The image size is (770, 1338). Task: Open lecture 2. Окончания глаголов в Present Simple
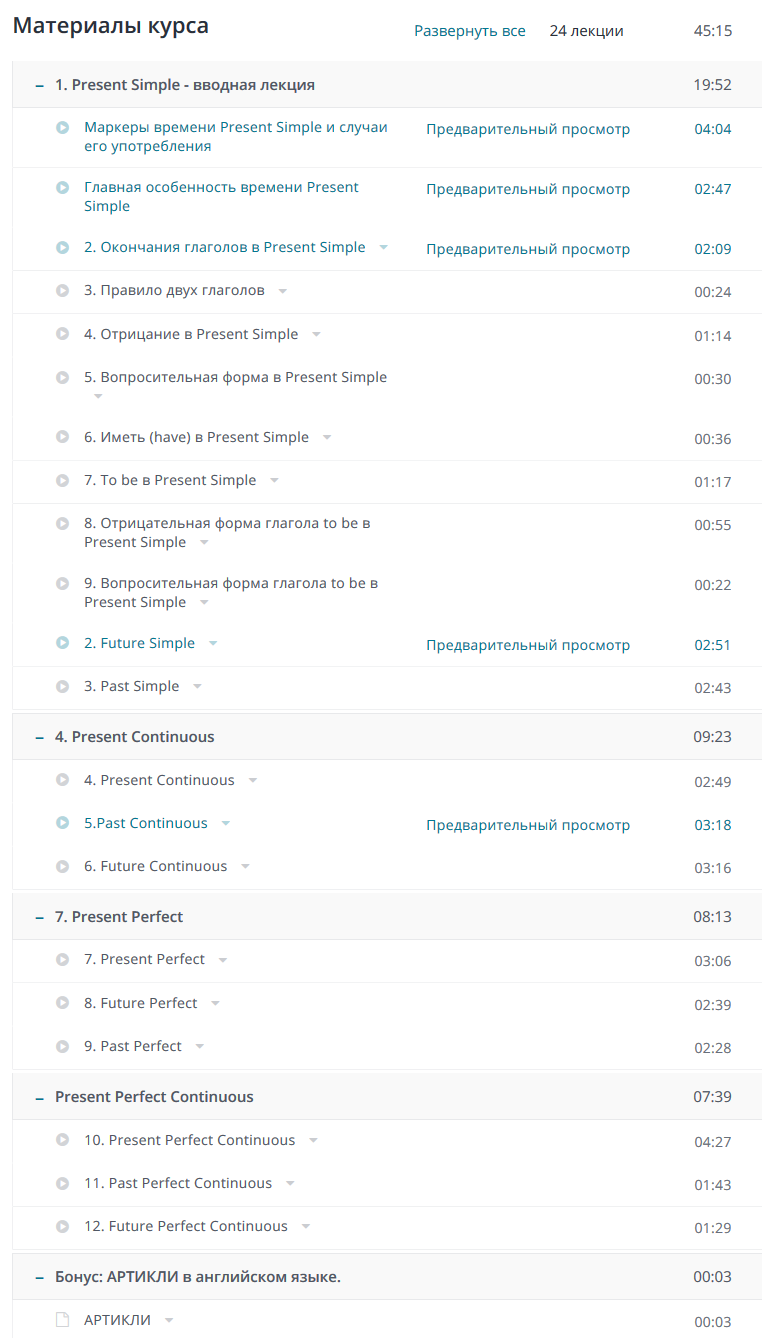[225, 247]
